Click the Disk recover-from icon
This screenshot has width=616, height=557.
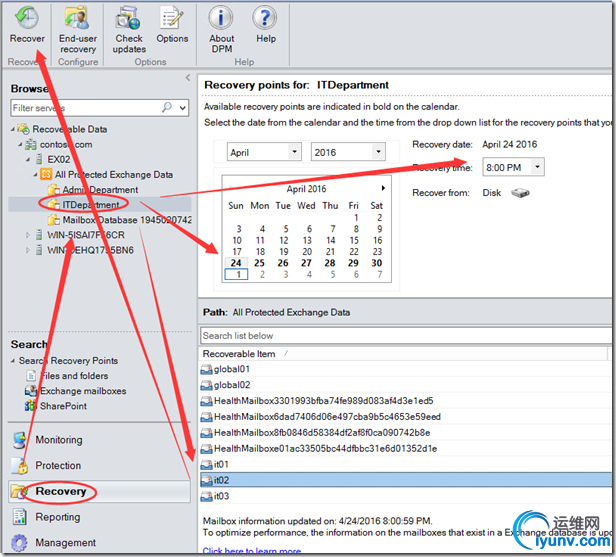pos(520,193)
